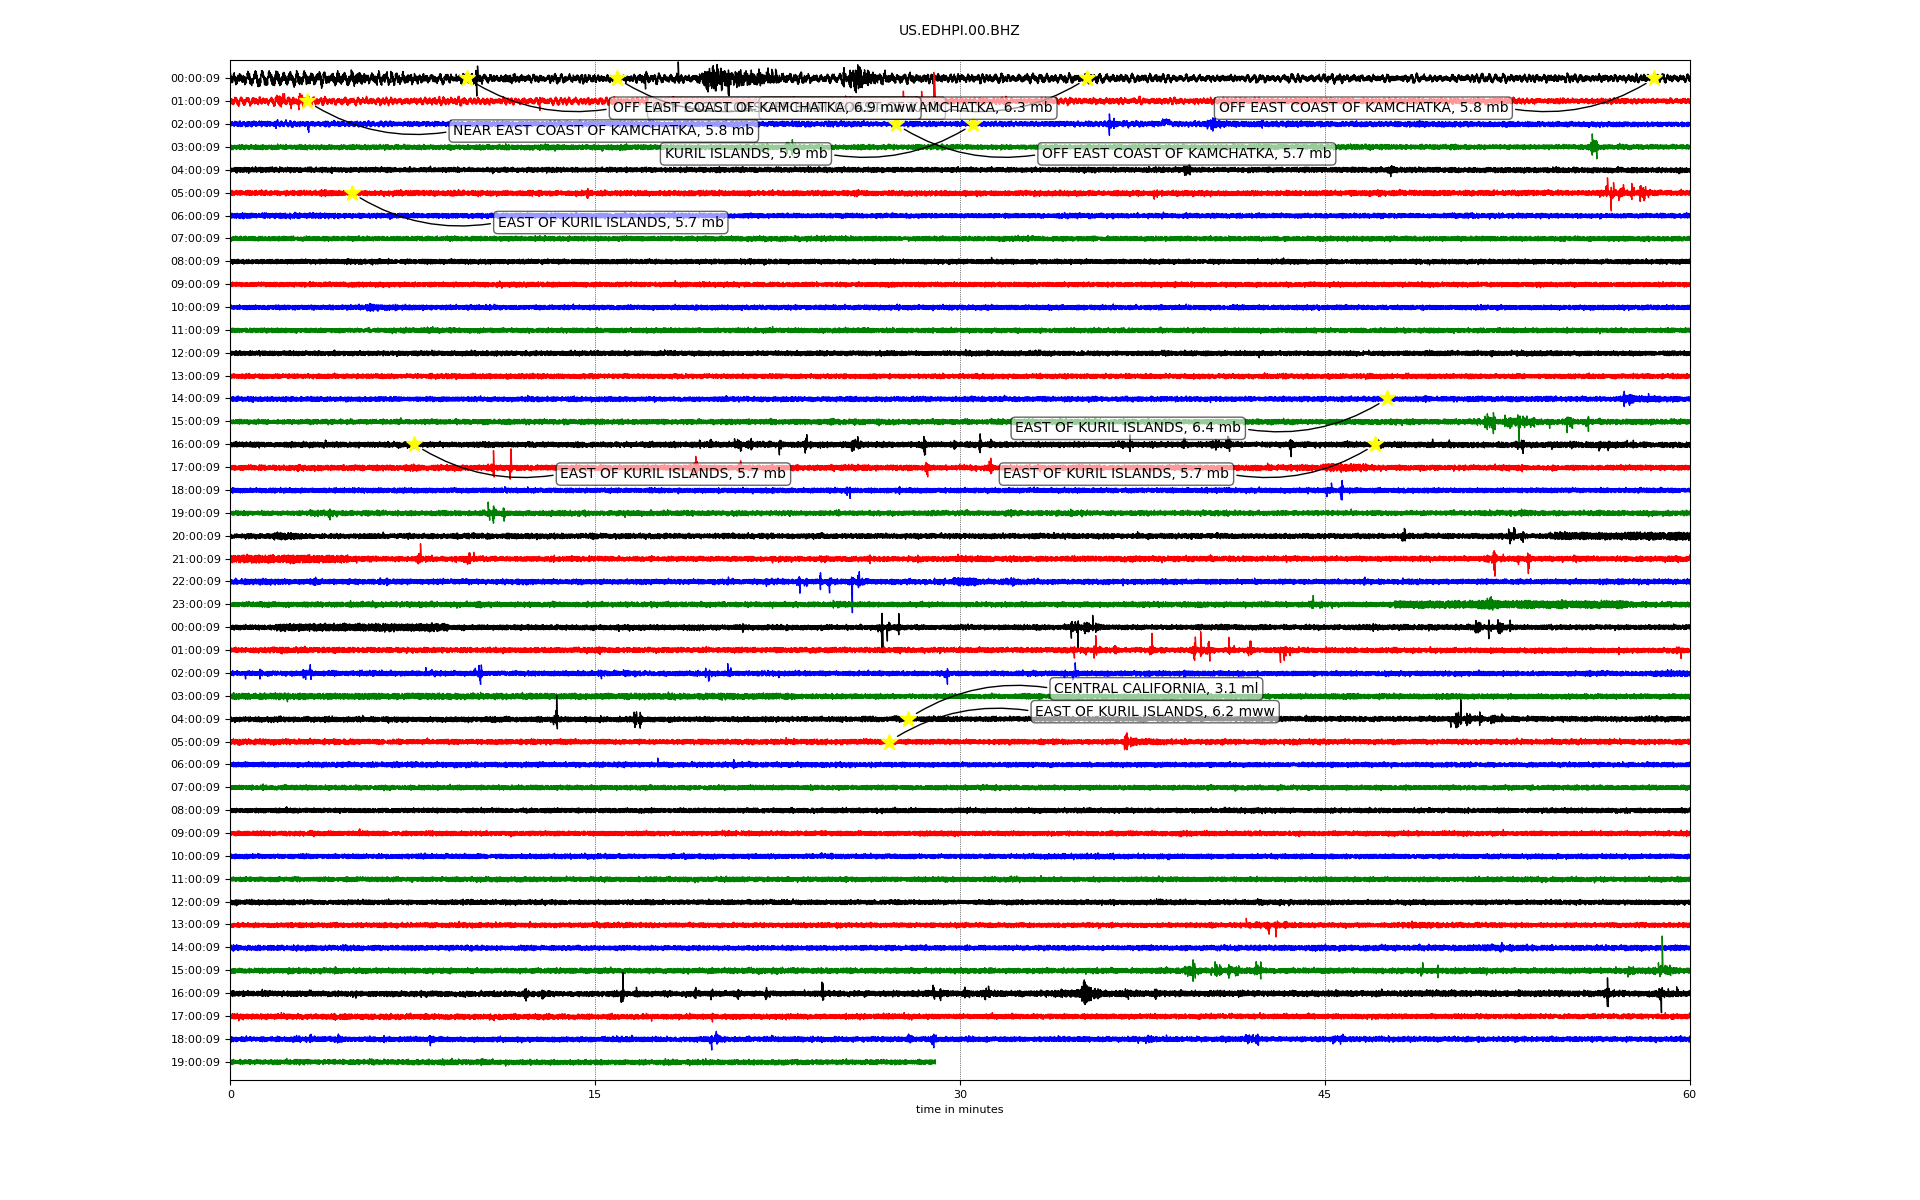Click the star marker linked to KURIL ISLANDS 5.9 mb

pos(973,124)
